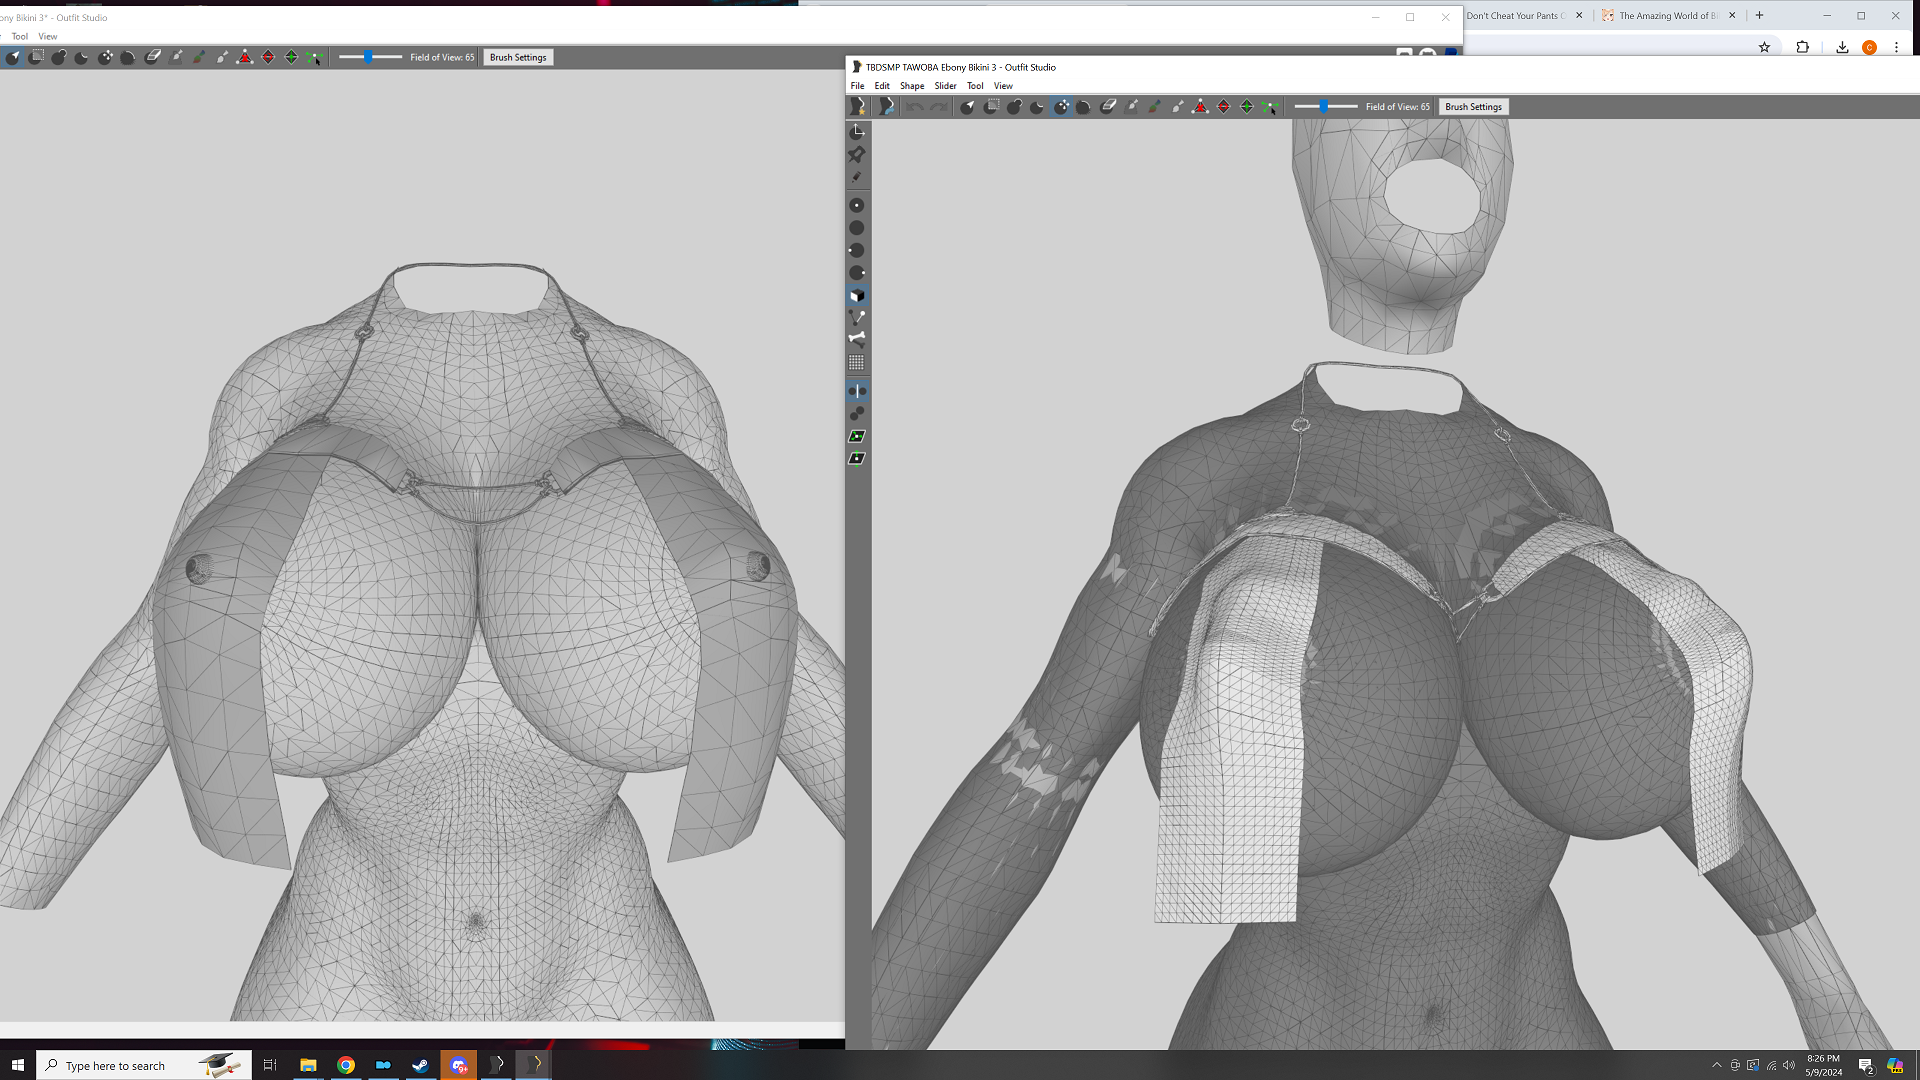Show hidden system tray icons chevron
Screen dimensions: 1920x1080
[1717, 1065]
